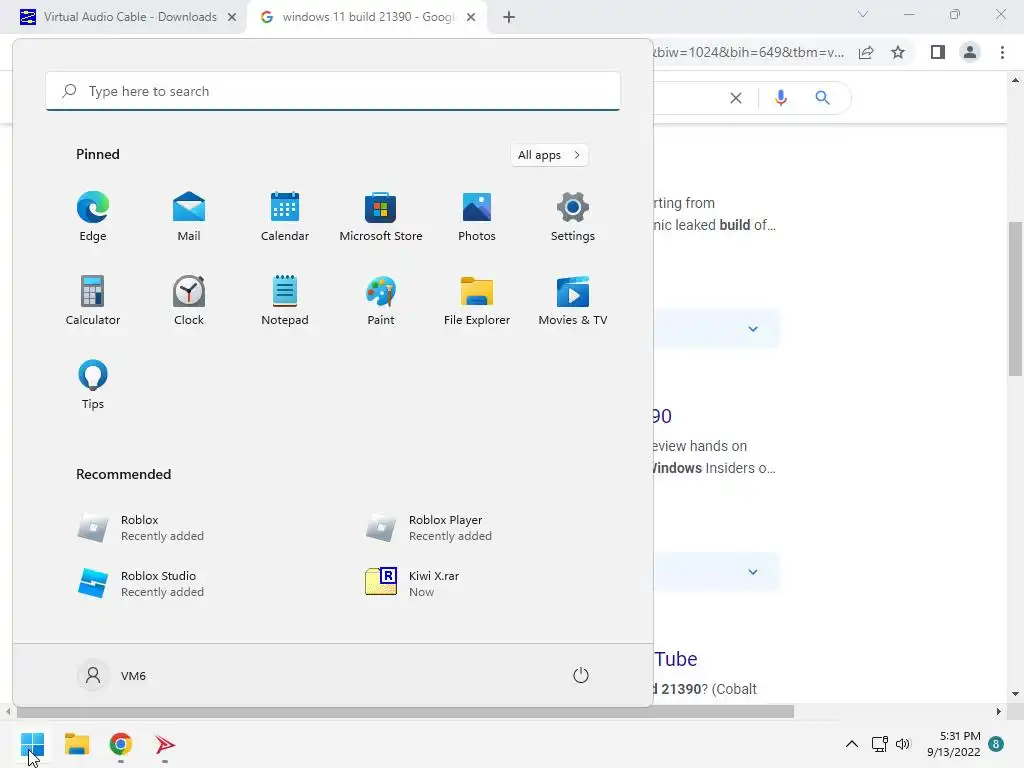
Task: Open the clock and date flyout
Action: (x=953, y=744)
